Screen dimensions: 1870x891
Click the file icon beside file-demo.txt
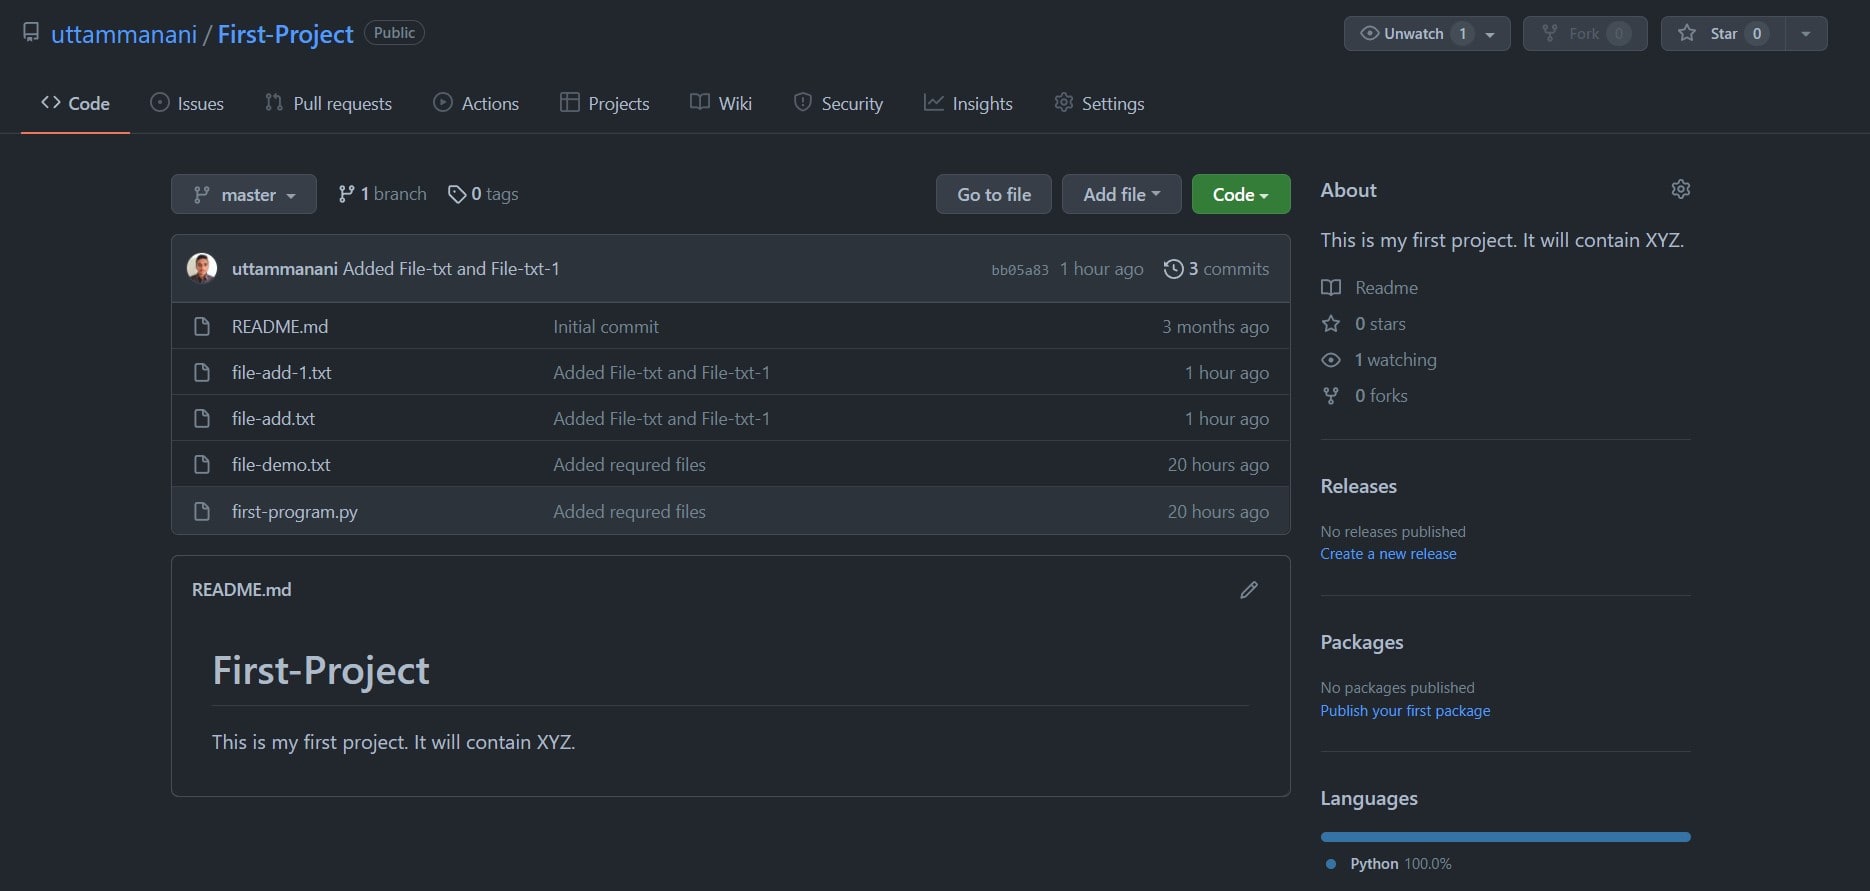click(202, 464)
